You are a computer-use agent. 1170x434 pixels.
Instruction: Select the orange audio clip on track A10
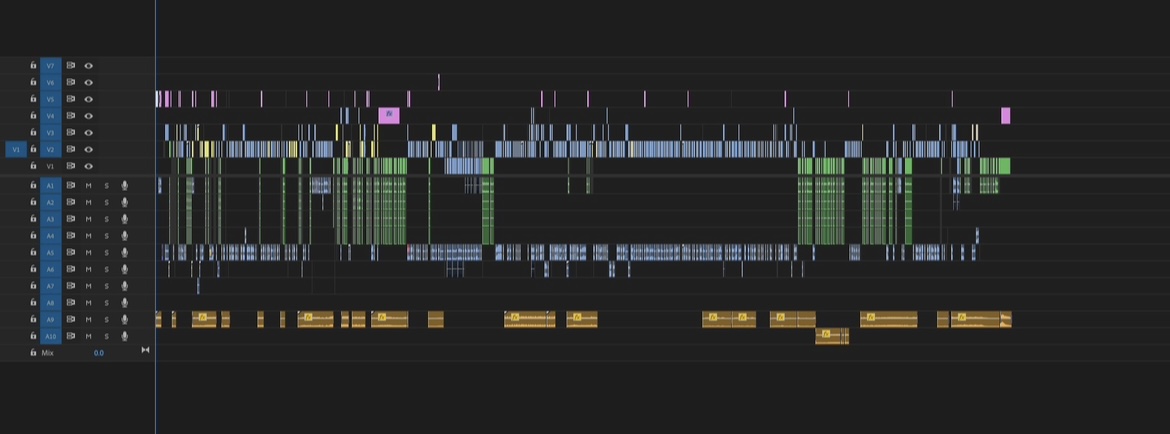[x=832, y=336]
